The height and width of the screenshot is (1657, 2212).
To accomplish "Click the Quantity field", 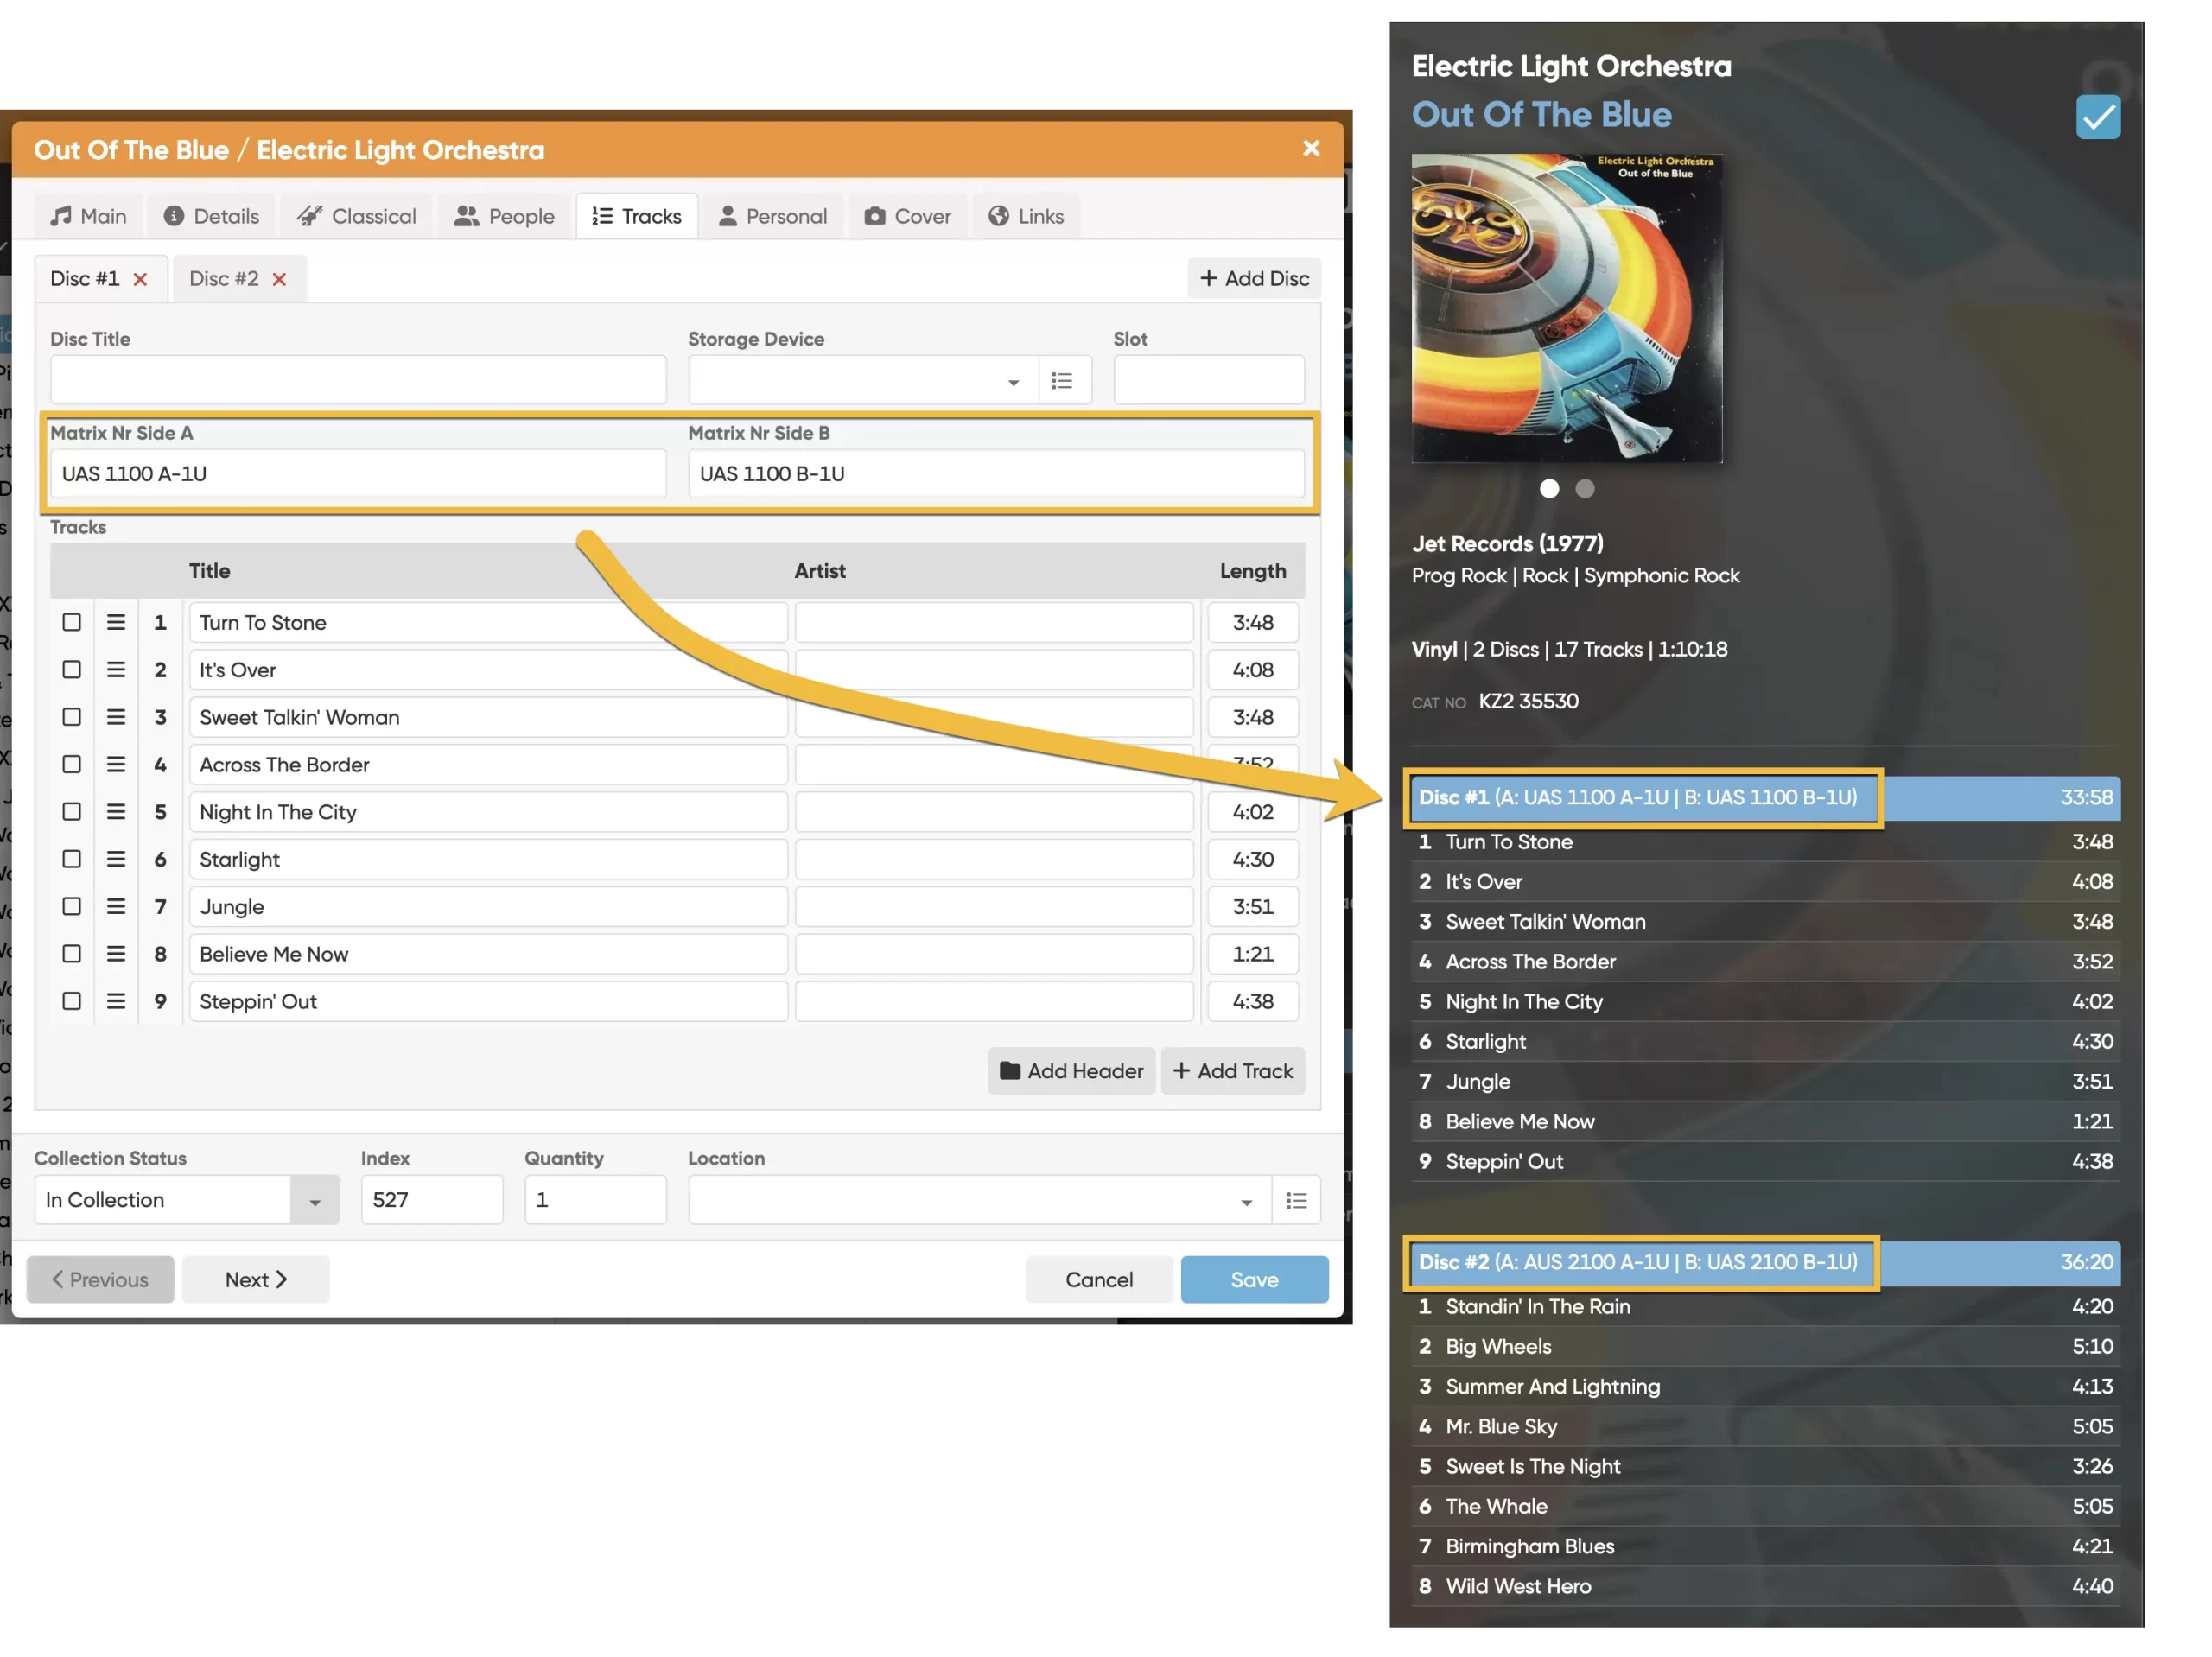I will tap(595, 1200).
